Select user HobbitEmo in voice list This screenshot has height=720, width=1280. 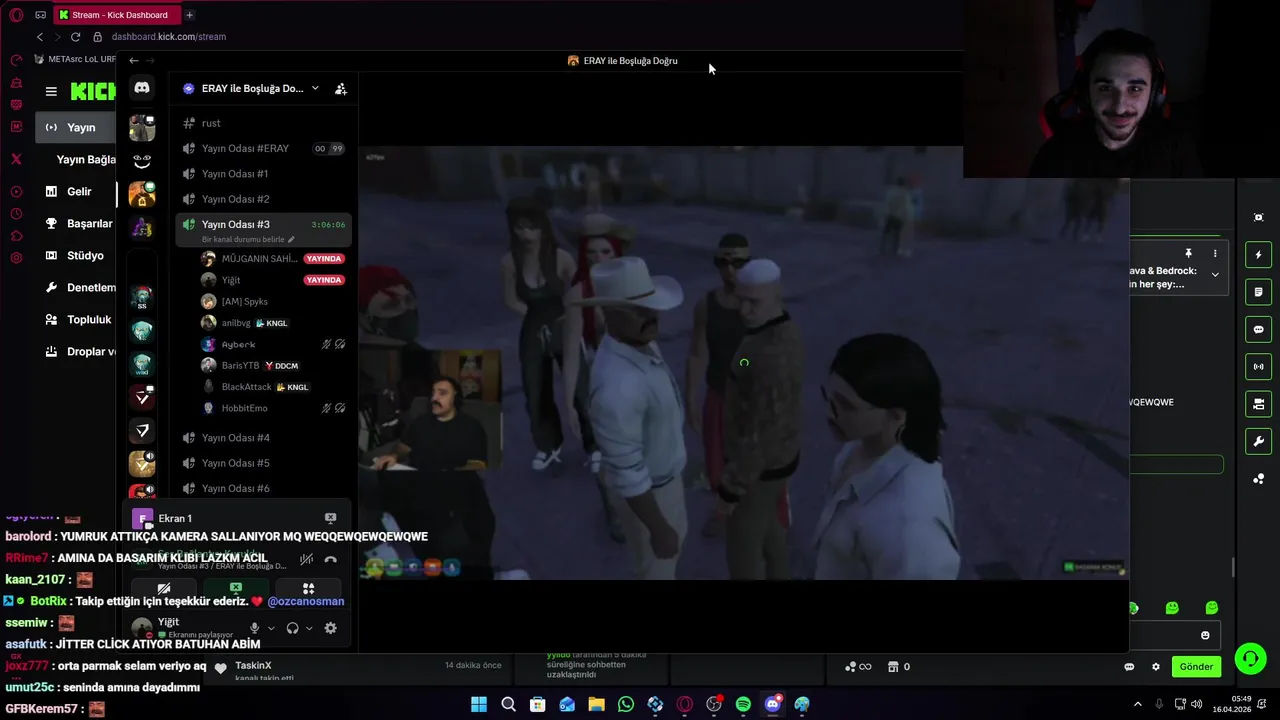(244, 408)
